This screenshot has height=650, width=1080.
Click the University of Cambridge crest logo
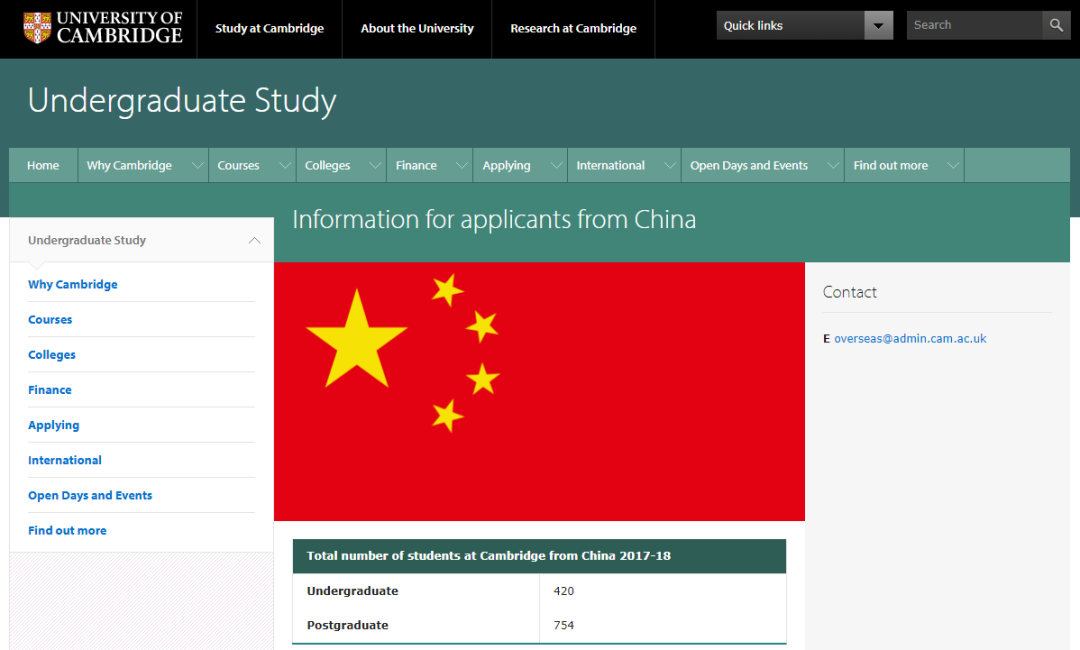(x=37, y=28)
